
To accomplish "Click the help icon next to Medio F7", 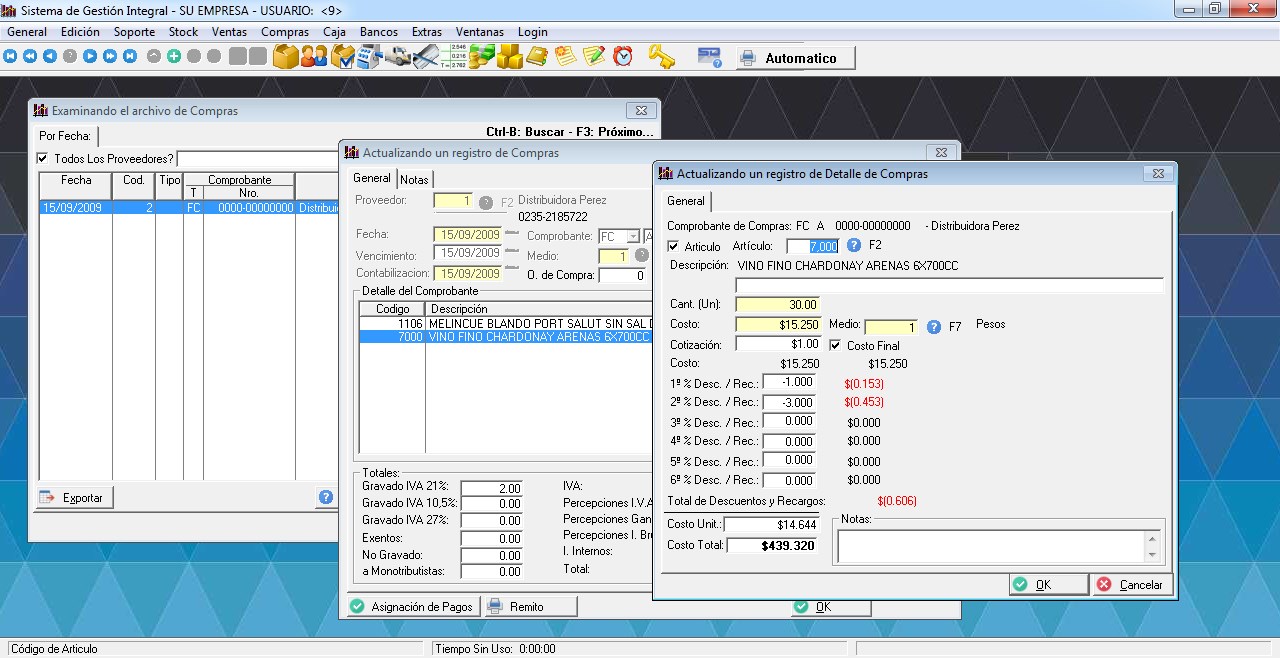I will pos(934,326).
